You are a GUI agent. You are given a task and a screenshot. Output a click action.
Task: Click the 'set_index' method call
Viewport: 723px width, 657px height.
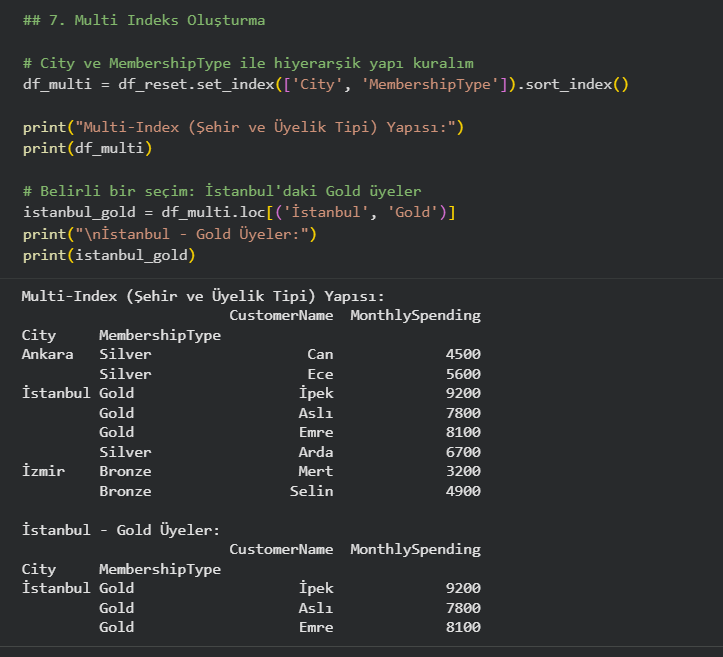point(236,84)
